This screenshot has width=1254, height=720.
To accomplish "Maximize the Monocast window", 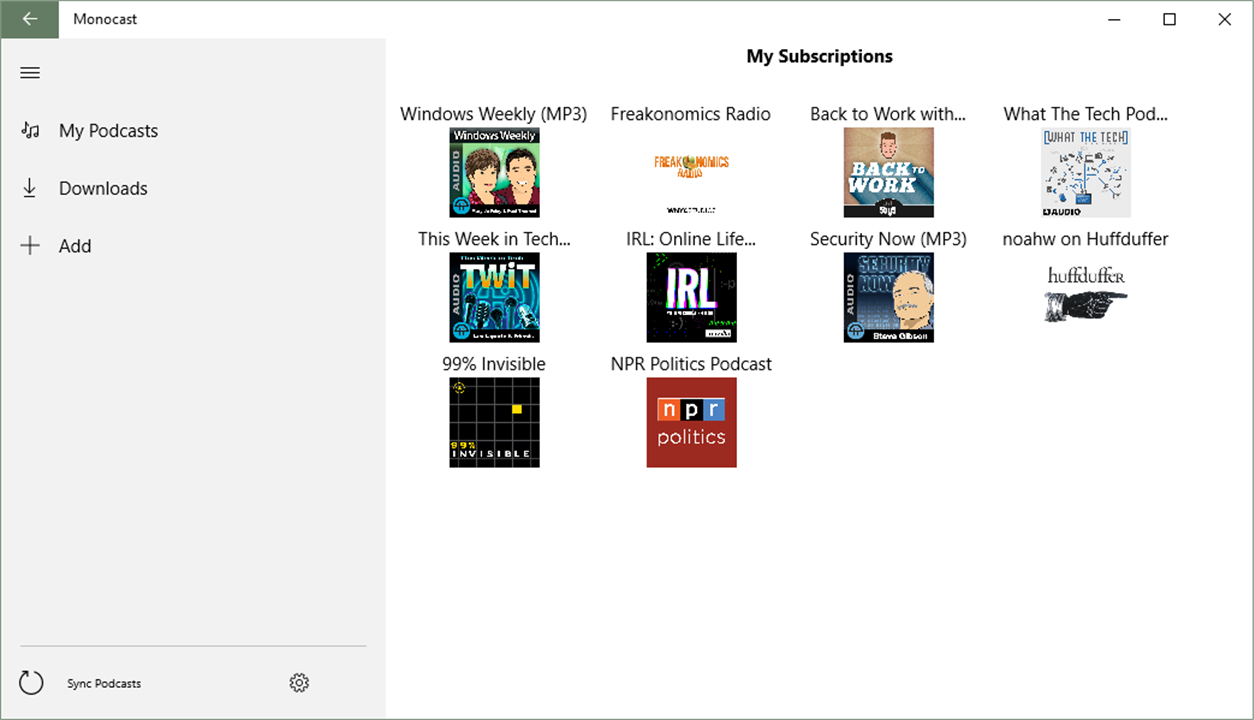I will click(1169, 19).
